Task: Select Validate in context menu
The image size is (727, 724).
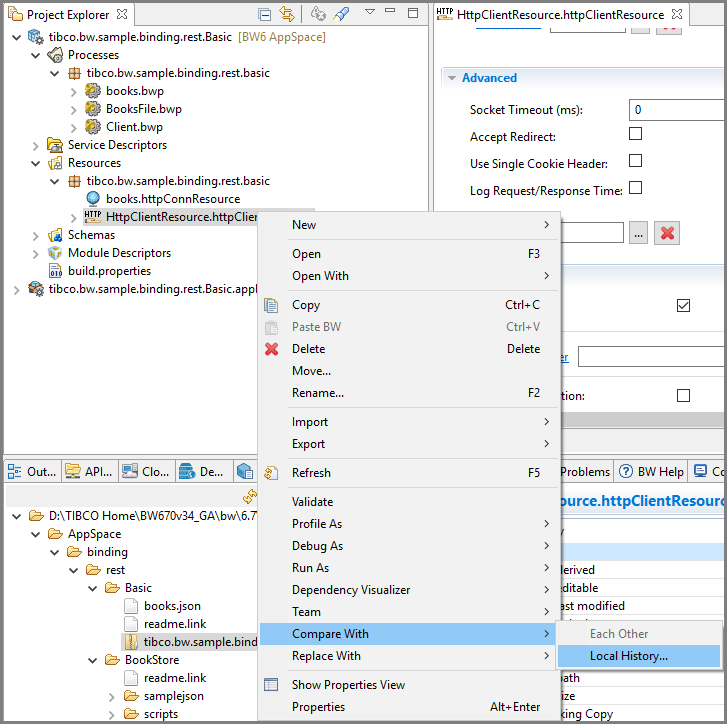Action: (x=407, y=502)
